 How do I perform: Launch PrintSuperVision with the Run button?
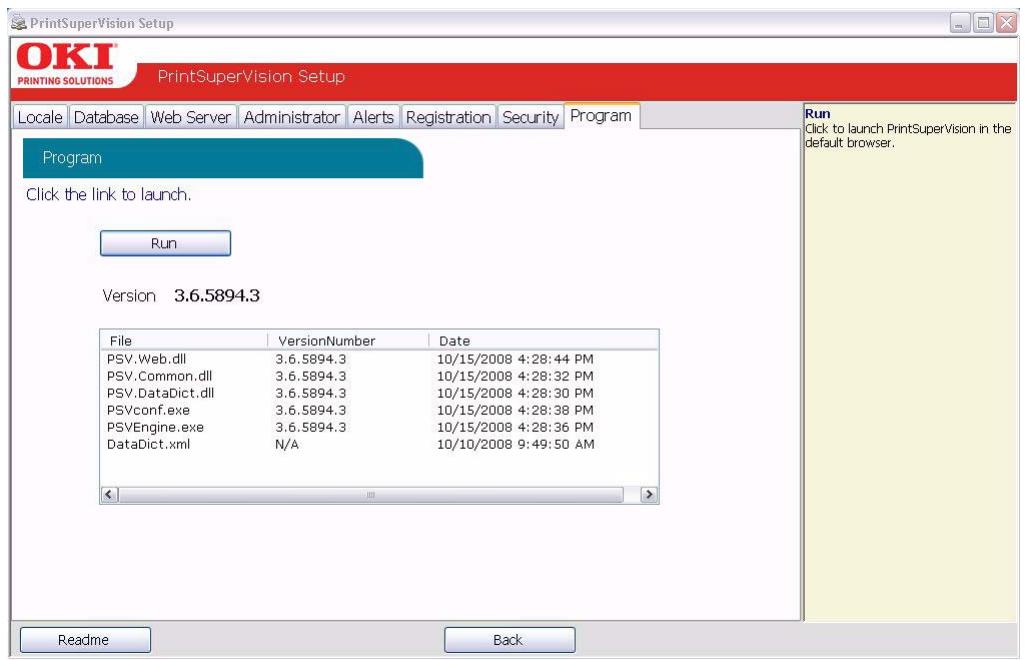(165, 243)
